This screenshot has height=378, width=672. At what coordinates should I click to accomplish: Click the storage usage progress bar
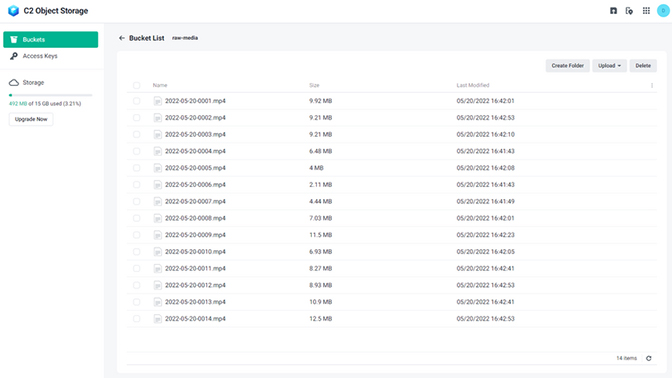coord(51,95)
